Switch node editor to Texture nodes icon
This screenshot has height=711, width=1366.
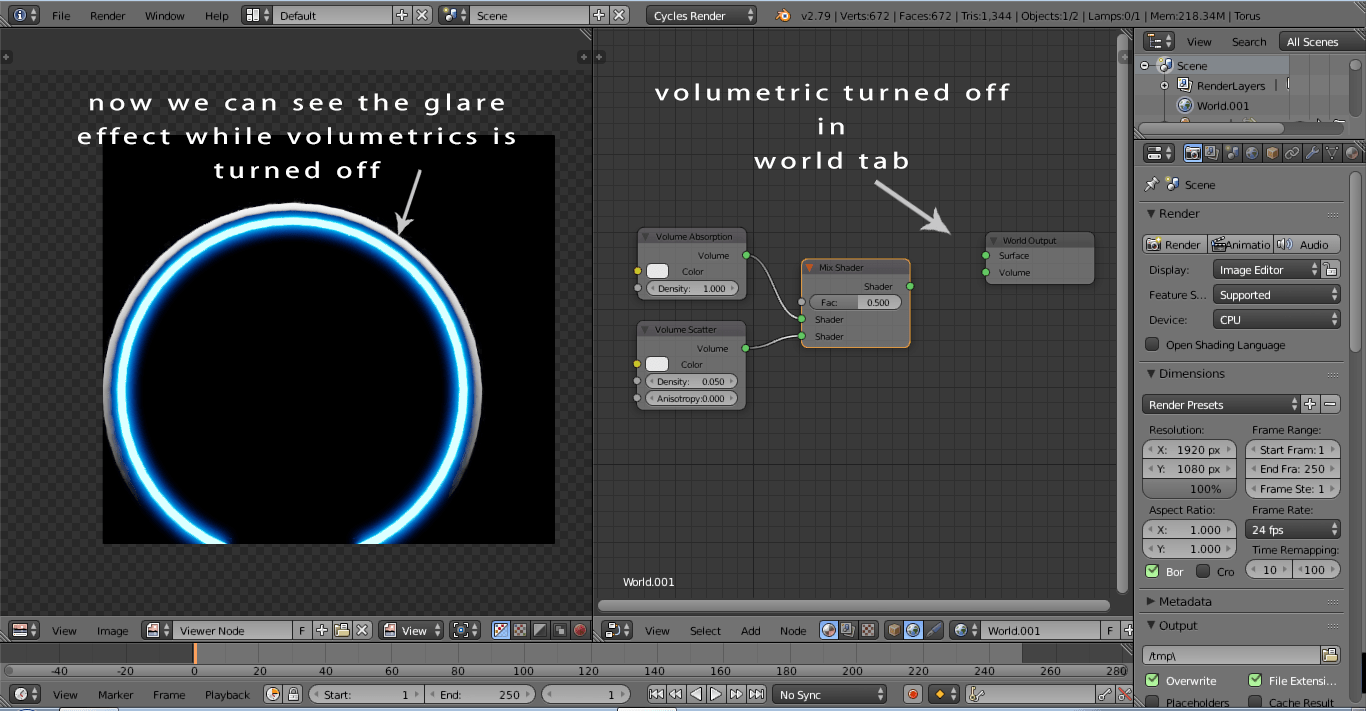(868, 630)
